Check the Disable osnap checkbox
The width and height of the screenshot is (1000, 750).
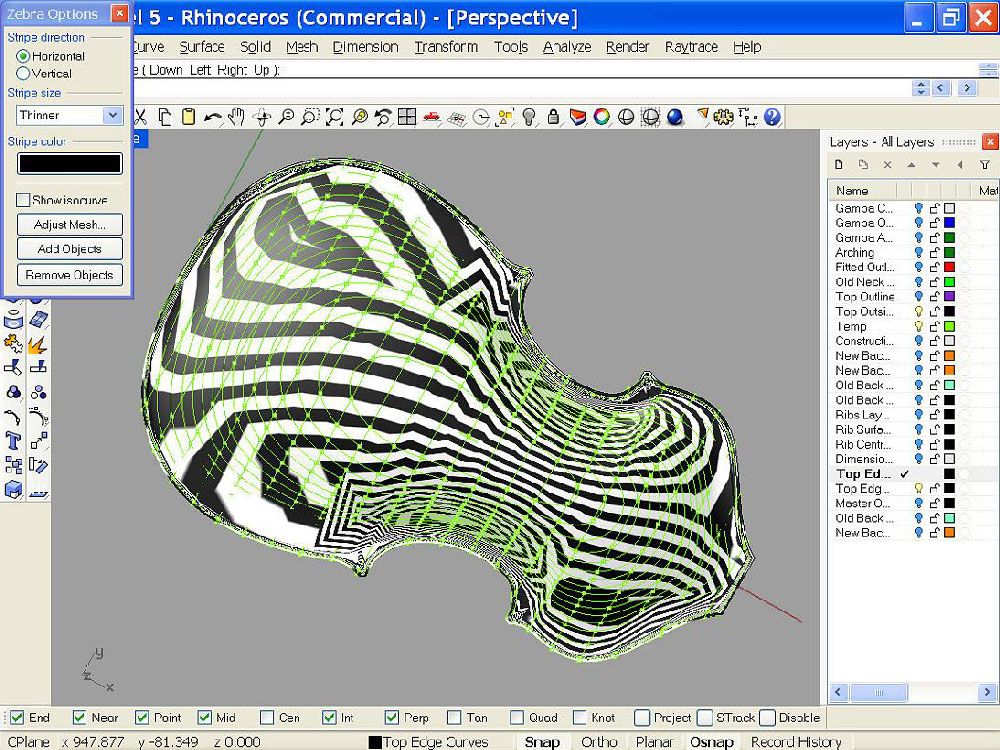coord(768,717)
